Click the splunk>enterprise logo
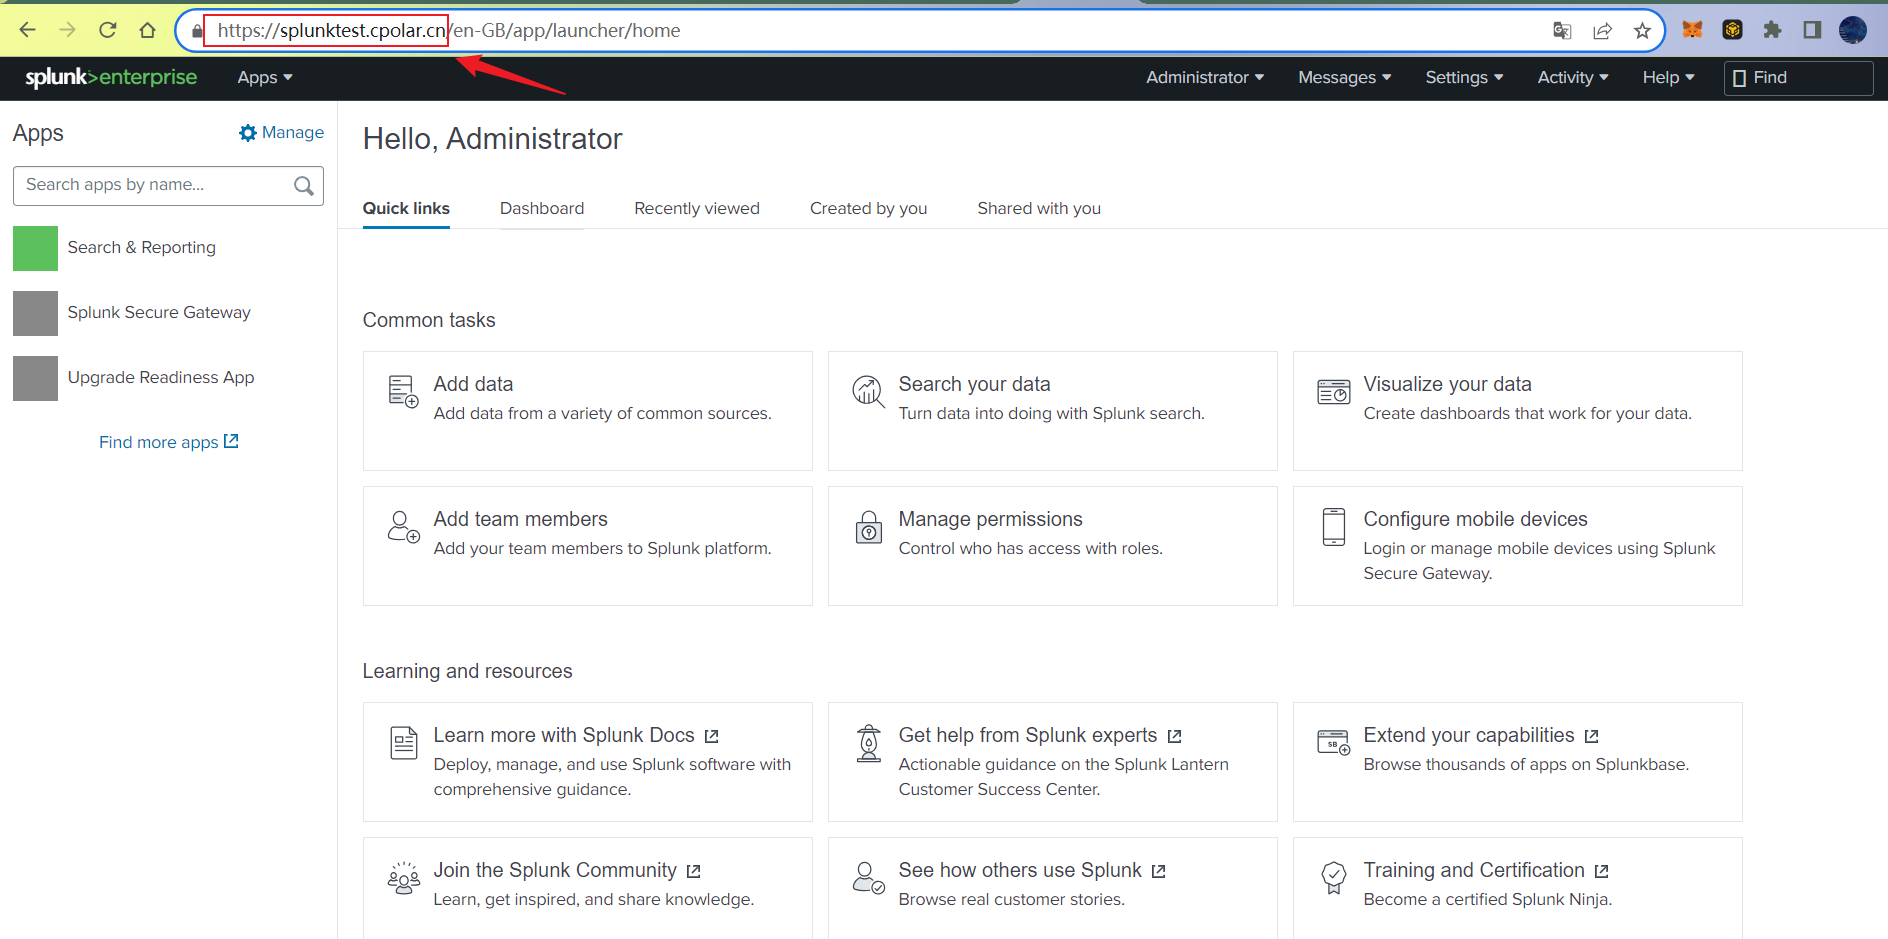The image size is (1888, 939). (x=111, y=77)
